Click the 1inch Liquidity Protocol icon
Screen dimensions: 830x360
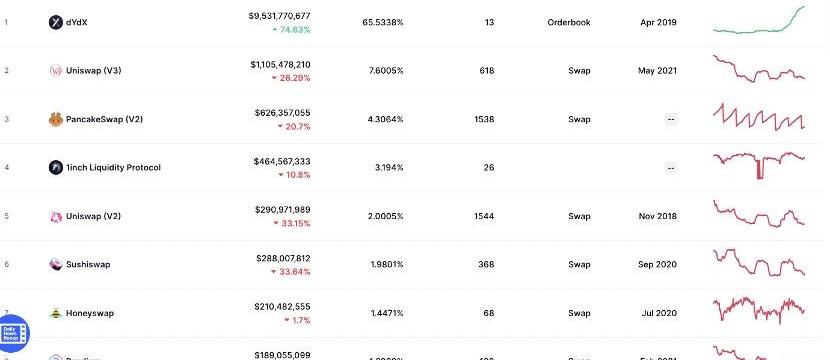pos(56,168)
